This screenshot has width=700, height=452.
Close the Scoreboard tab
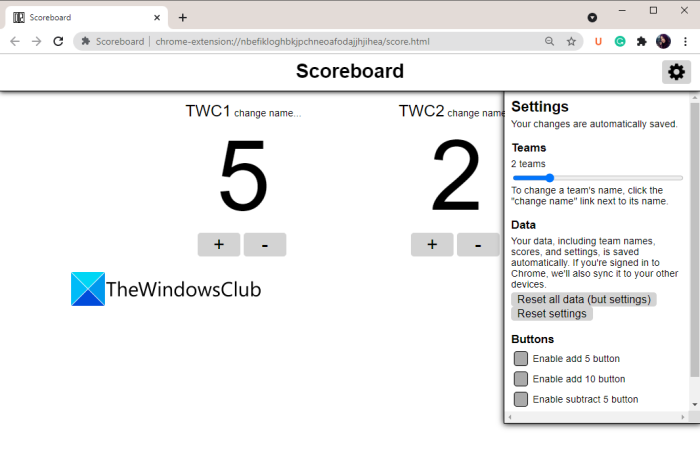[157, 17]
